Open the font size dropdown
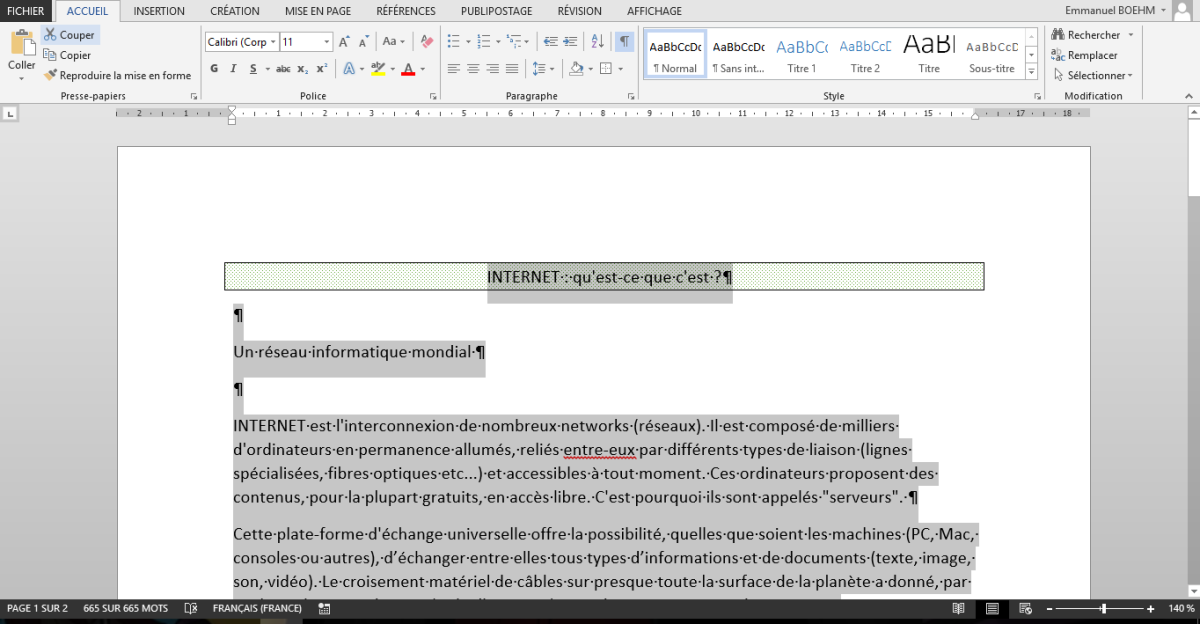 pyautogui.click(x=327, y=42)
